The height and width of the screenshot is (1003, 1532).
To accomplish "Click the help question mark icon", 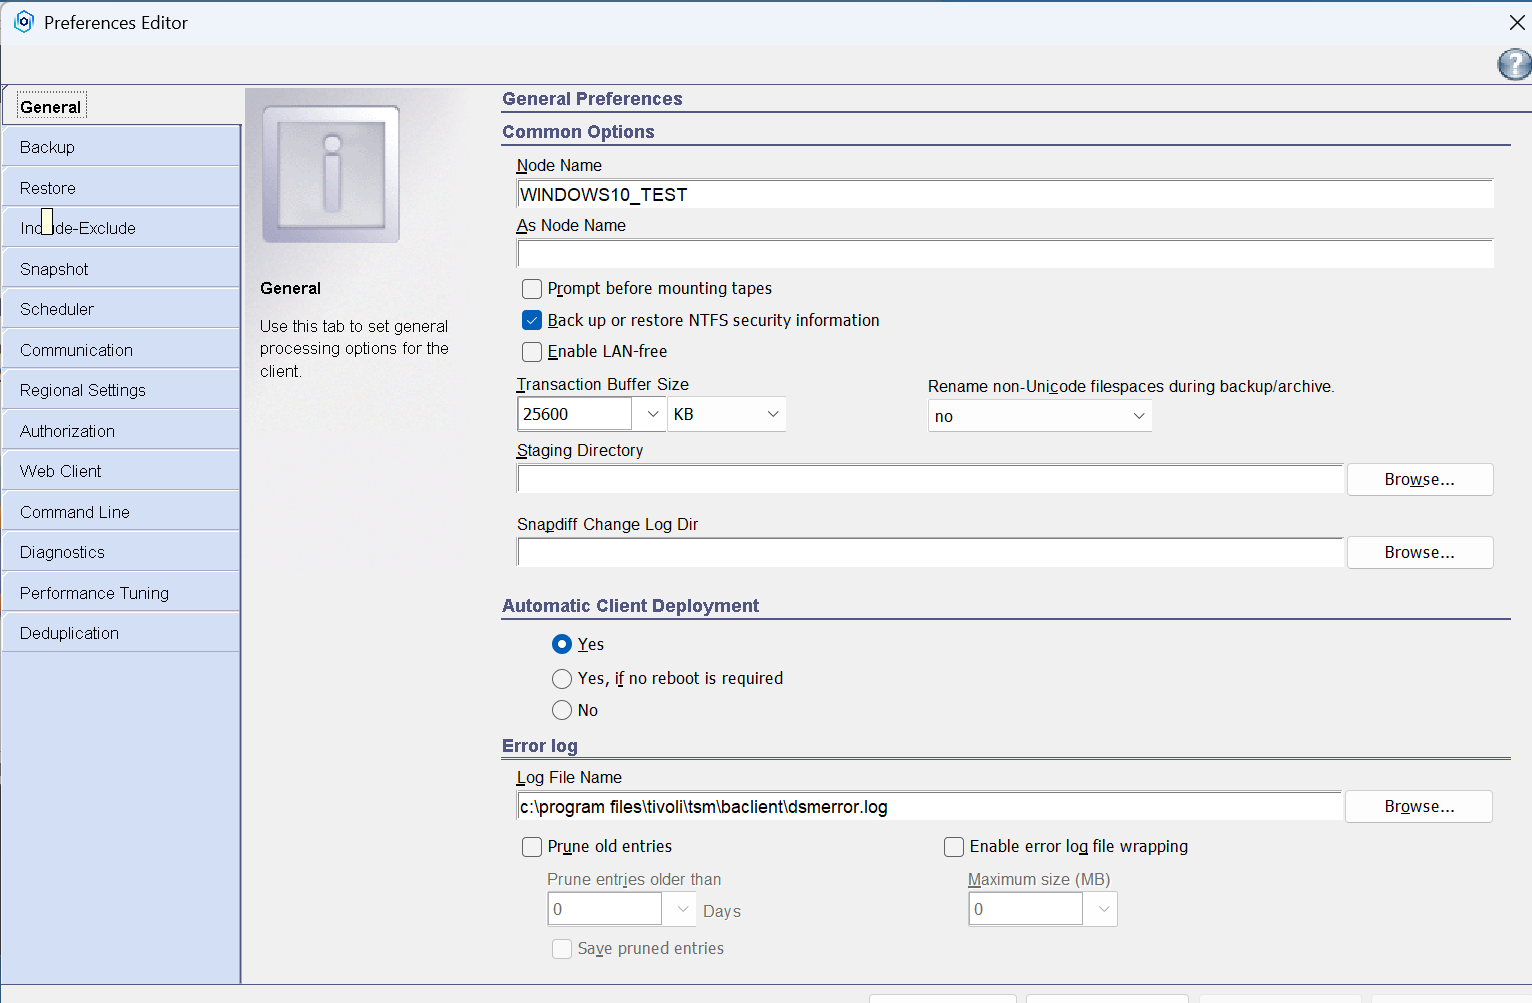I will click(x=1513, y=65).
